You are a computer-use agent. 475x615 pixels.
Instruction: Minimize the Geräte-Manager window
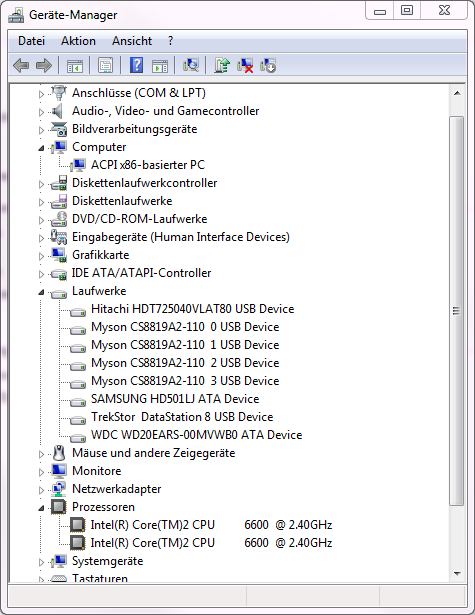tap(379, 11)
